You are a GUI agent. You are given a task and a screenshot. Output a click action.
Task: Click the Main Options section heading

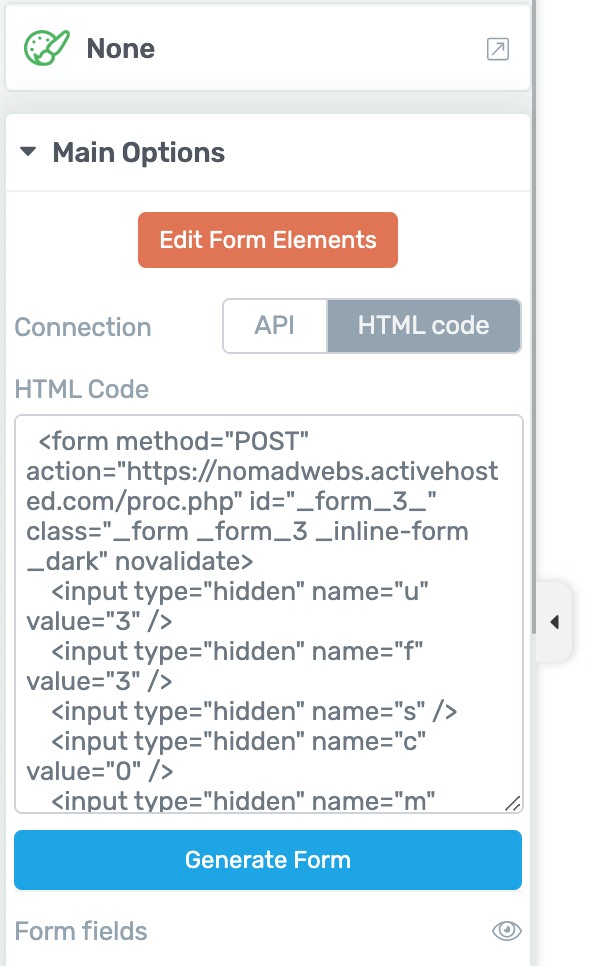point(139,152)
